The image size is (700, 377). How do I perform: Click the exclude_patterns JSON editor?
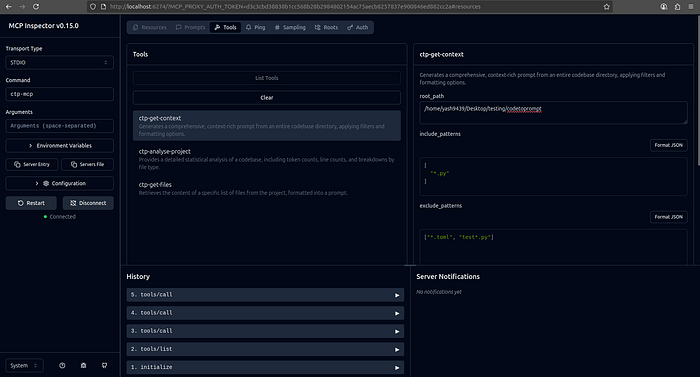tap(553, 247)
